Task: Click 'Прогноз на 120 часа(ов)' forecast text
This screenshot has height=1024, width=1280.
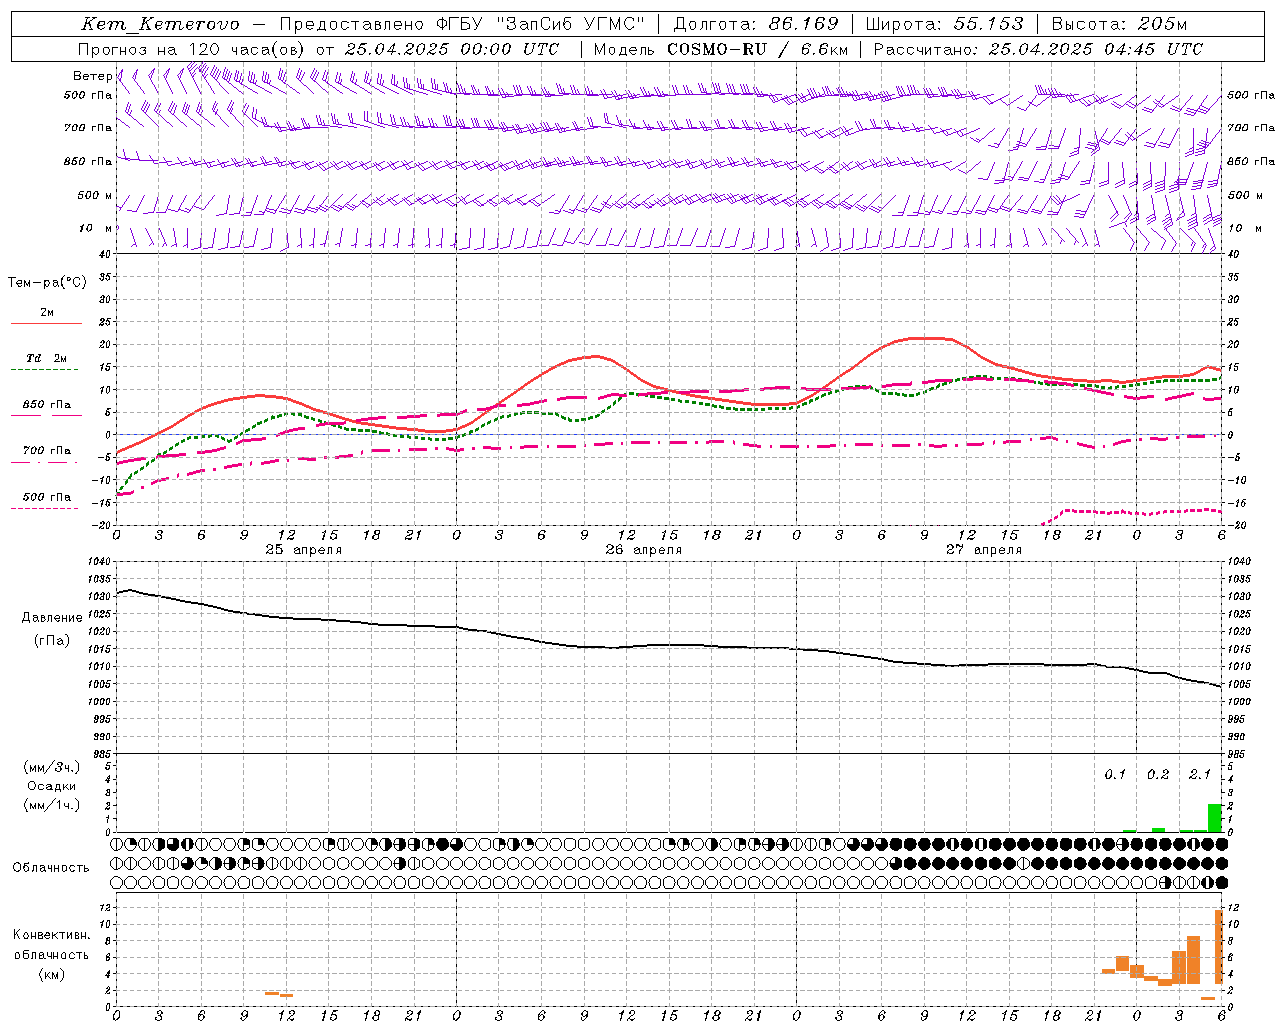Action: coord(192,49)
